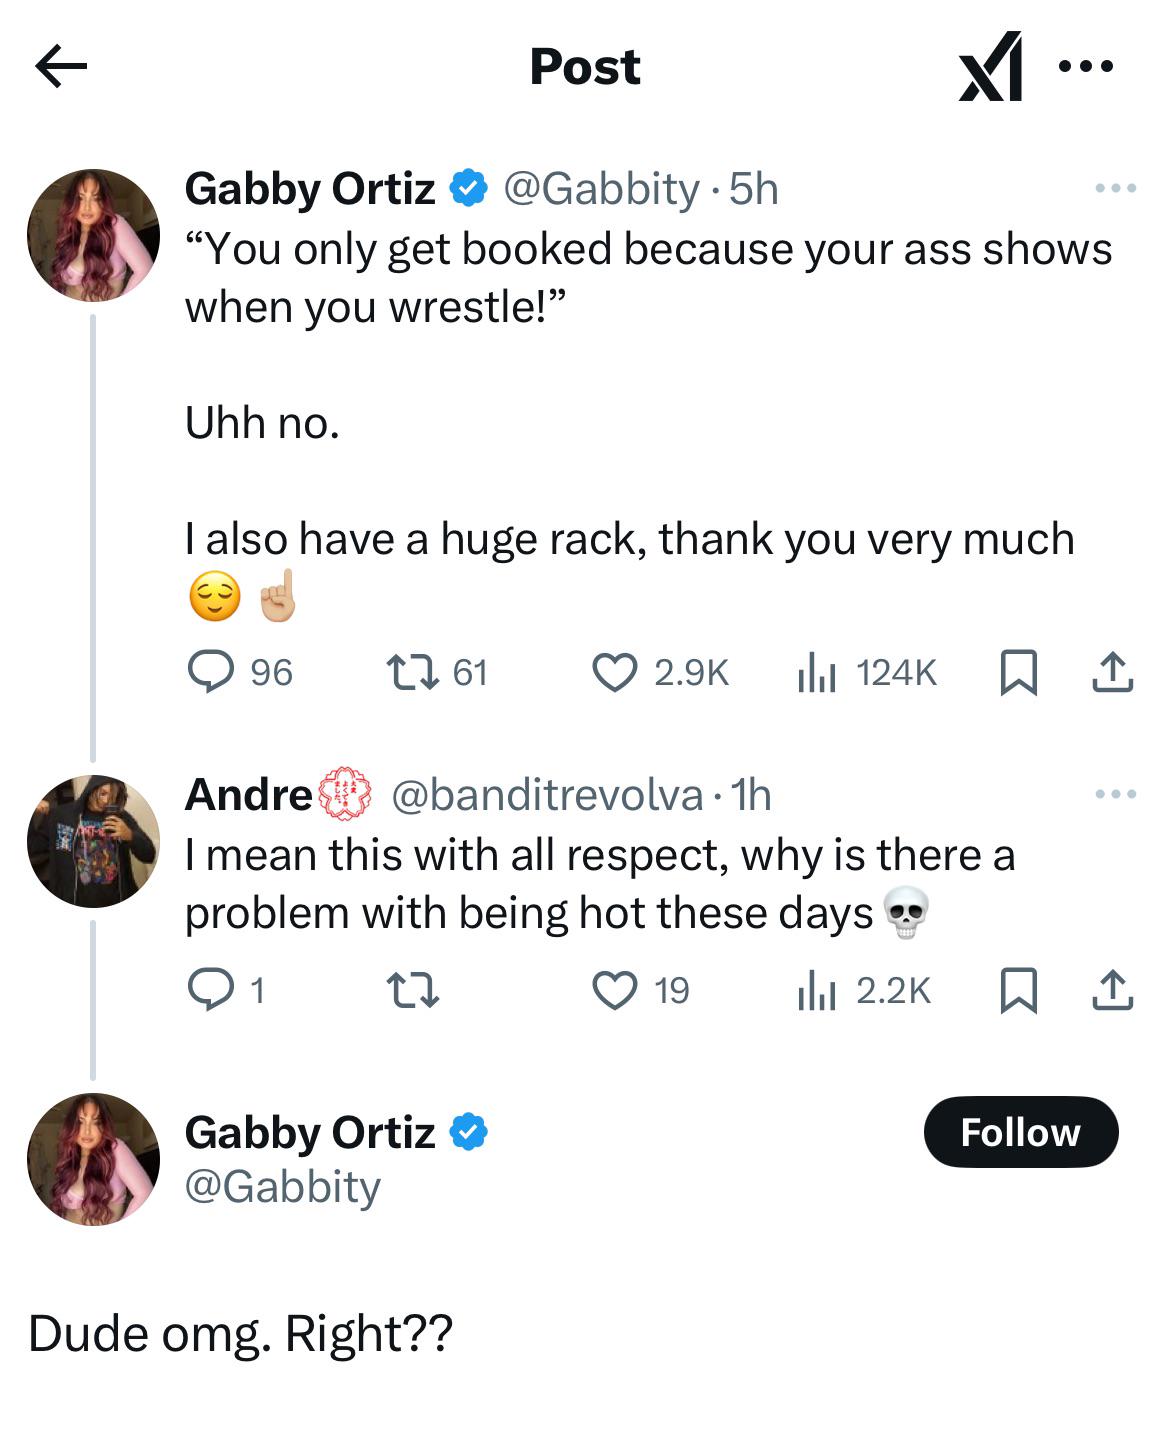1170x1436 pixels.
Task: Like Andre's reply with 19 likes
Action: click(614, 990)
